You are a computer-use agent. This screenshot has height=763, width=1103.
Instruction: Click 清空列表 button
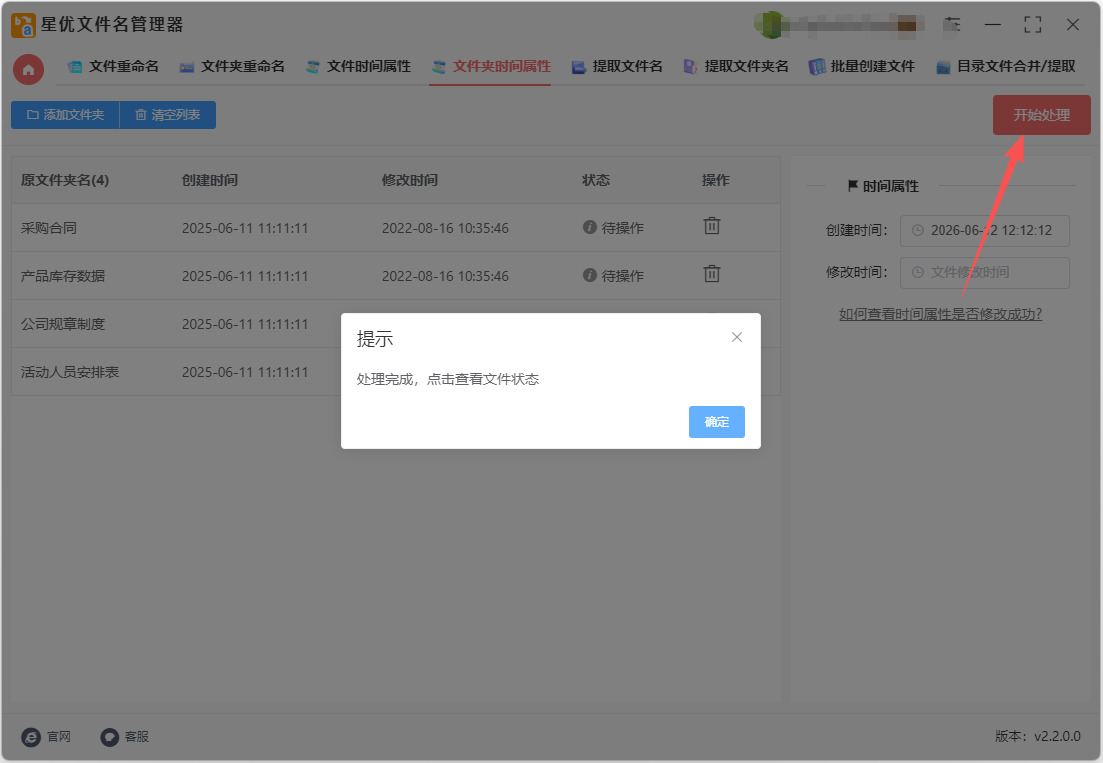pos(167,115)
